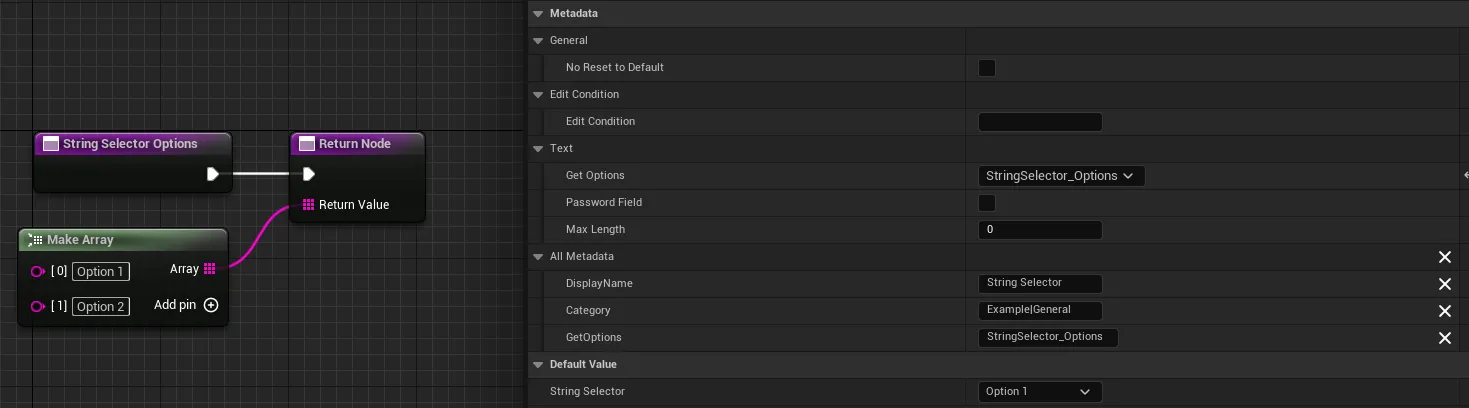Click the Max Length value field
This screenshot has height=408, width=1469.
1039,230
